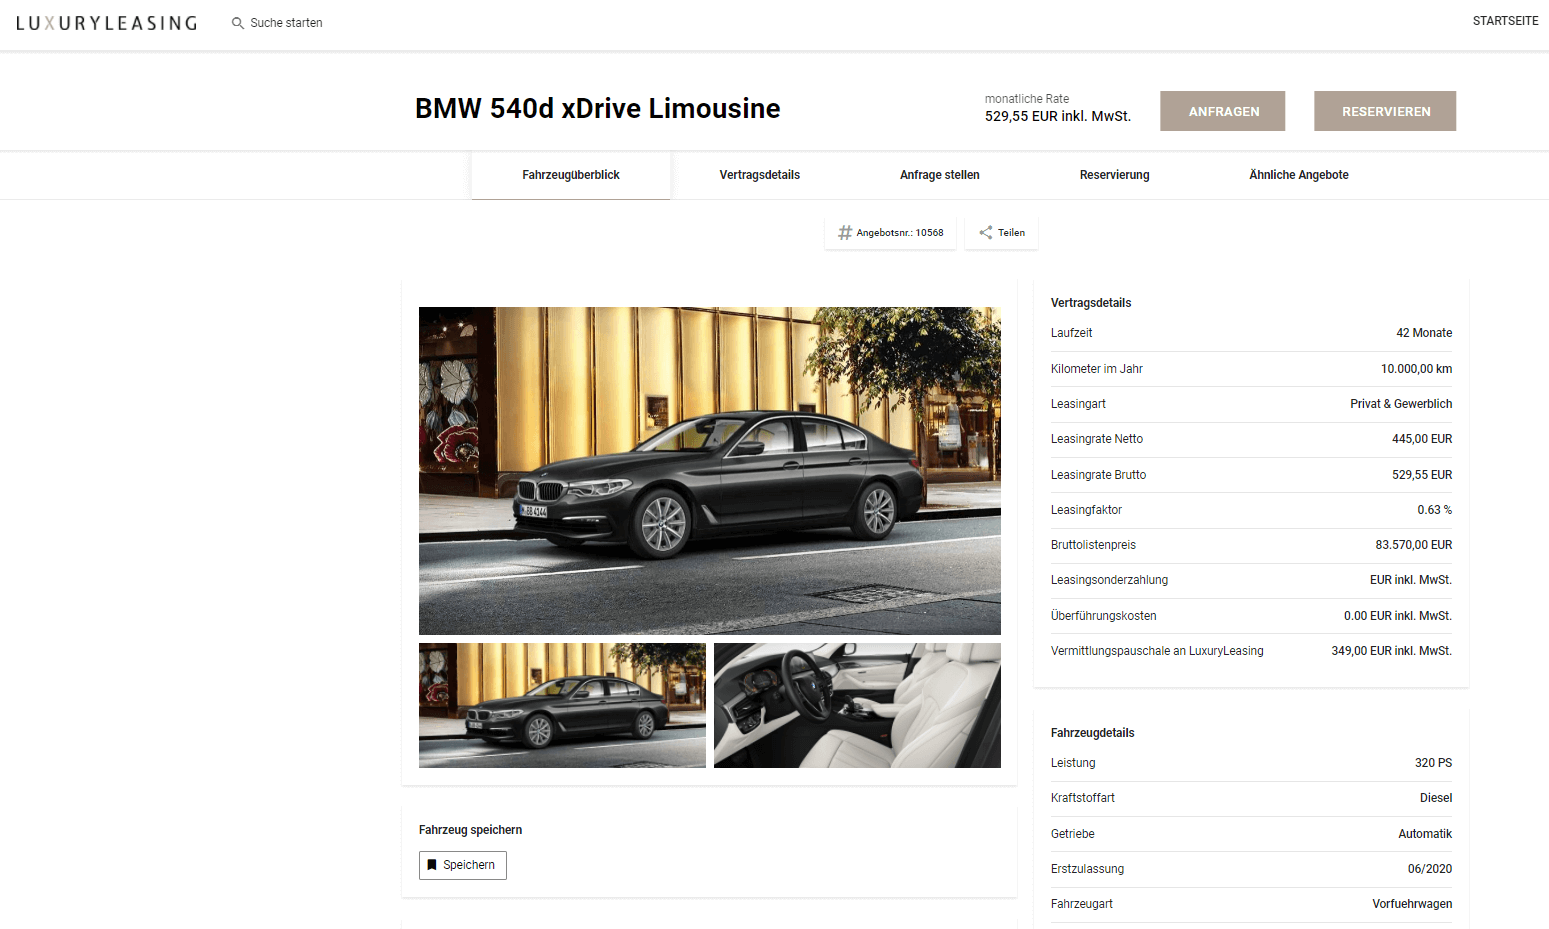Click the Leasingrate Brutto label
Screen dimensions: 1549x929
click(1099, 475)
